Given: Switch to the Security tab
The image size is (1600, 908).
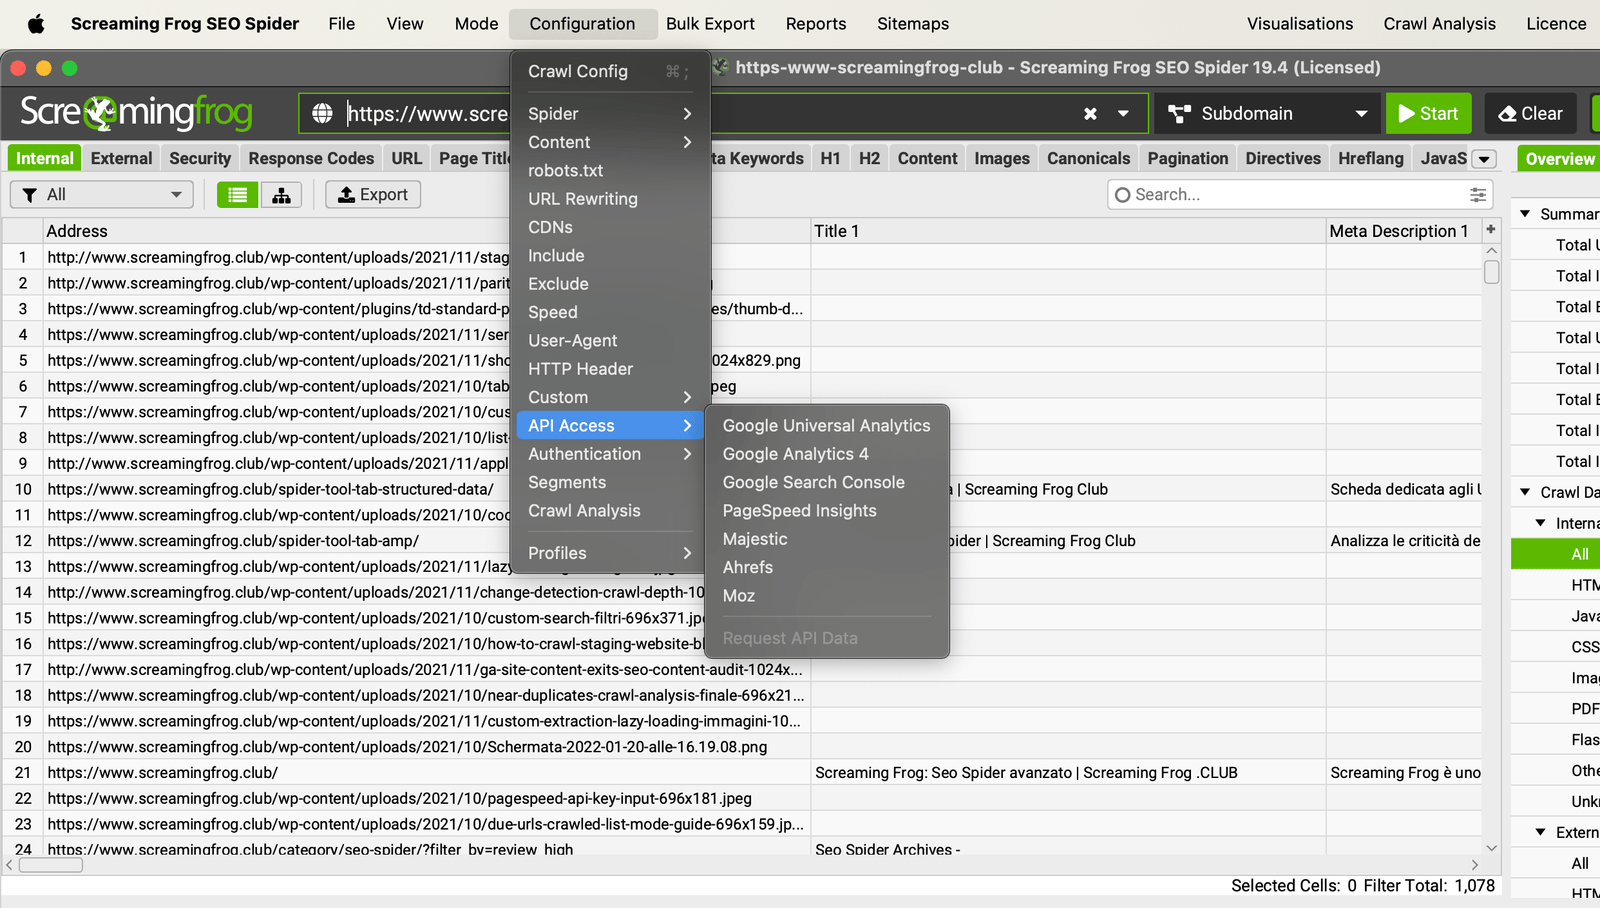Looking at the screenshot, I should click(200, 158).
